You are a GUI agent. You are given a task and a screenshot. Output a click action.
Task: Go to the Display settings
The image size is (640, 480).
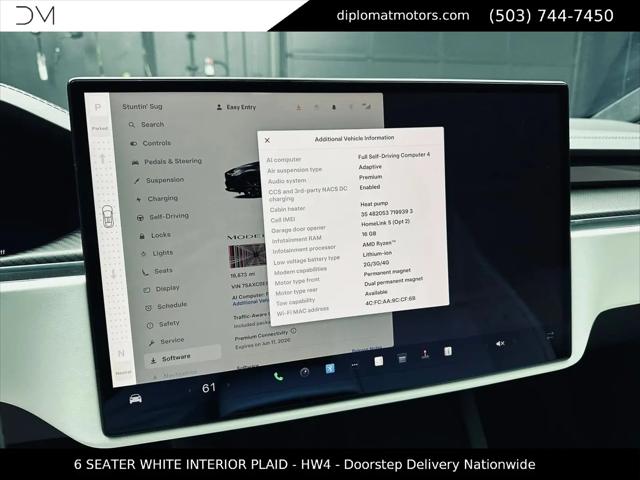pyautogui.click(x=162, y=289)
